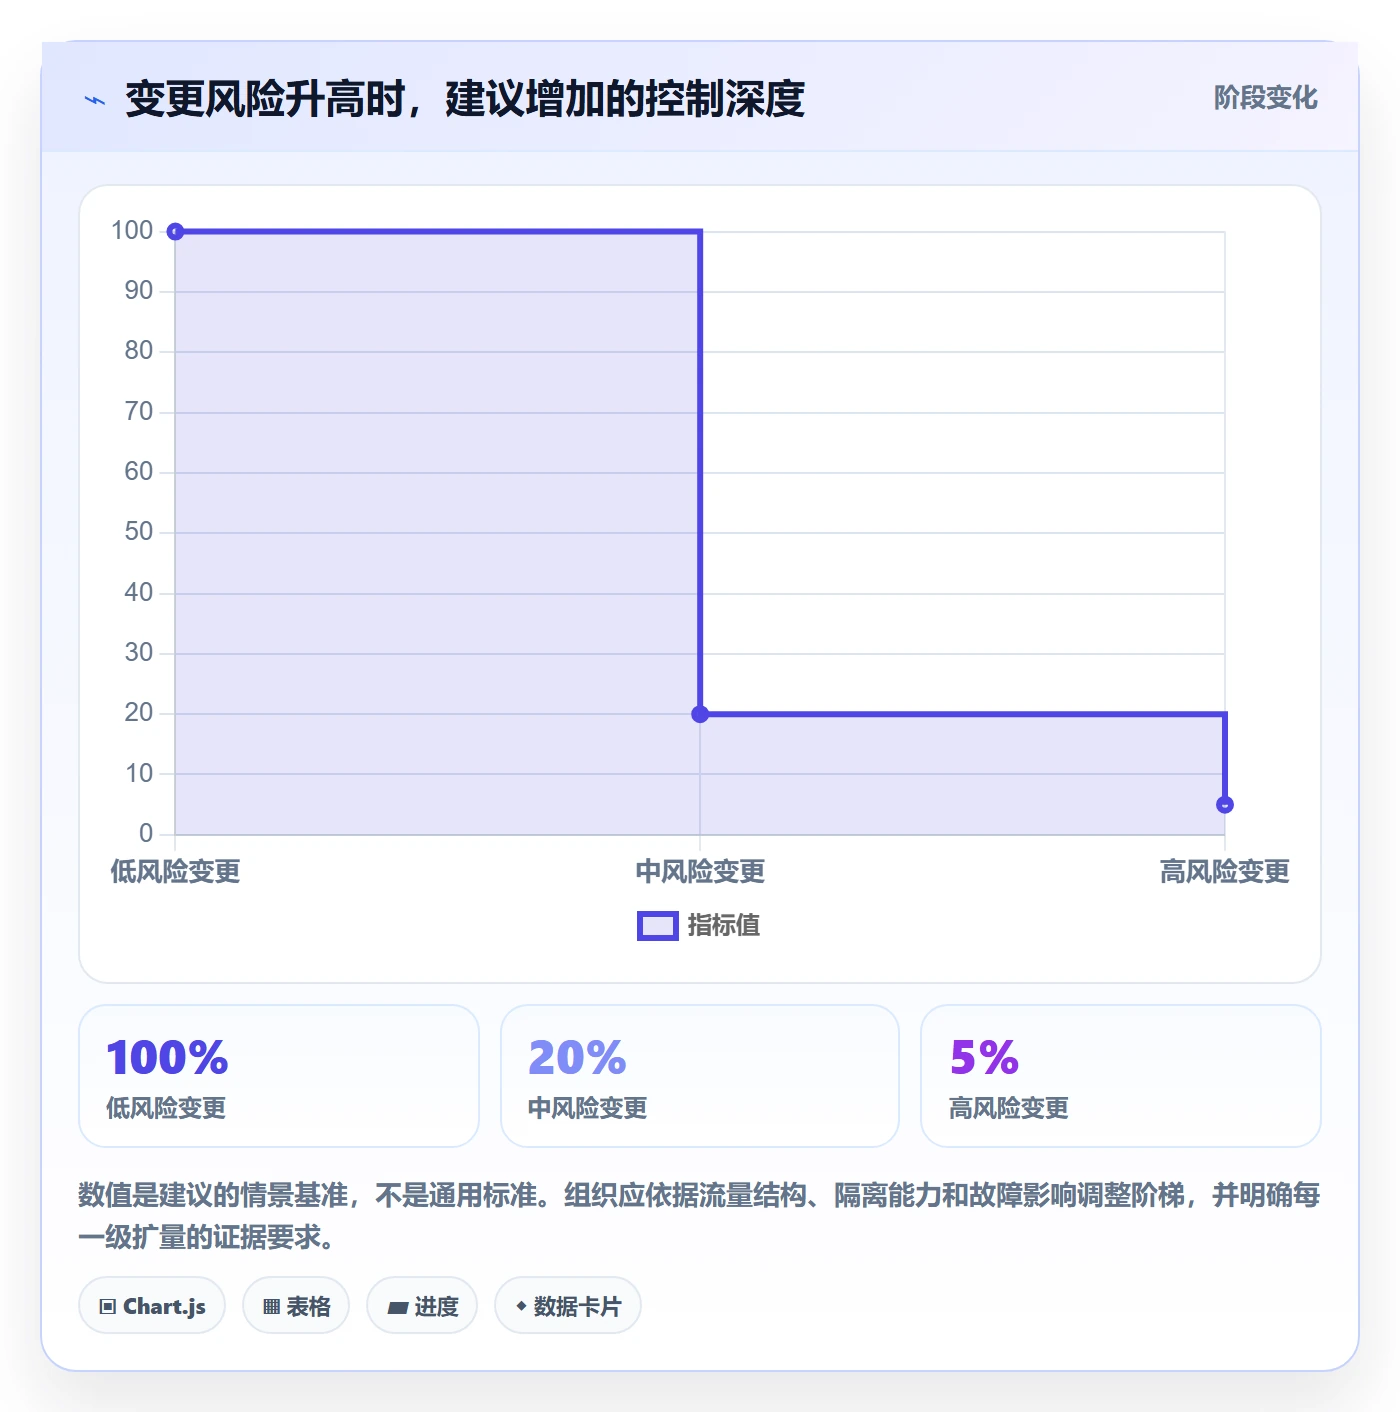Screen dimensions: 1400x1412
Task: Click the Chart.js tag chip
Action: click(152, 1306)
